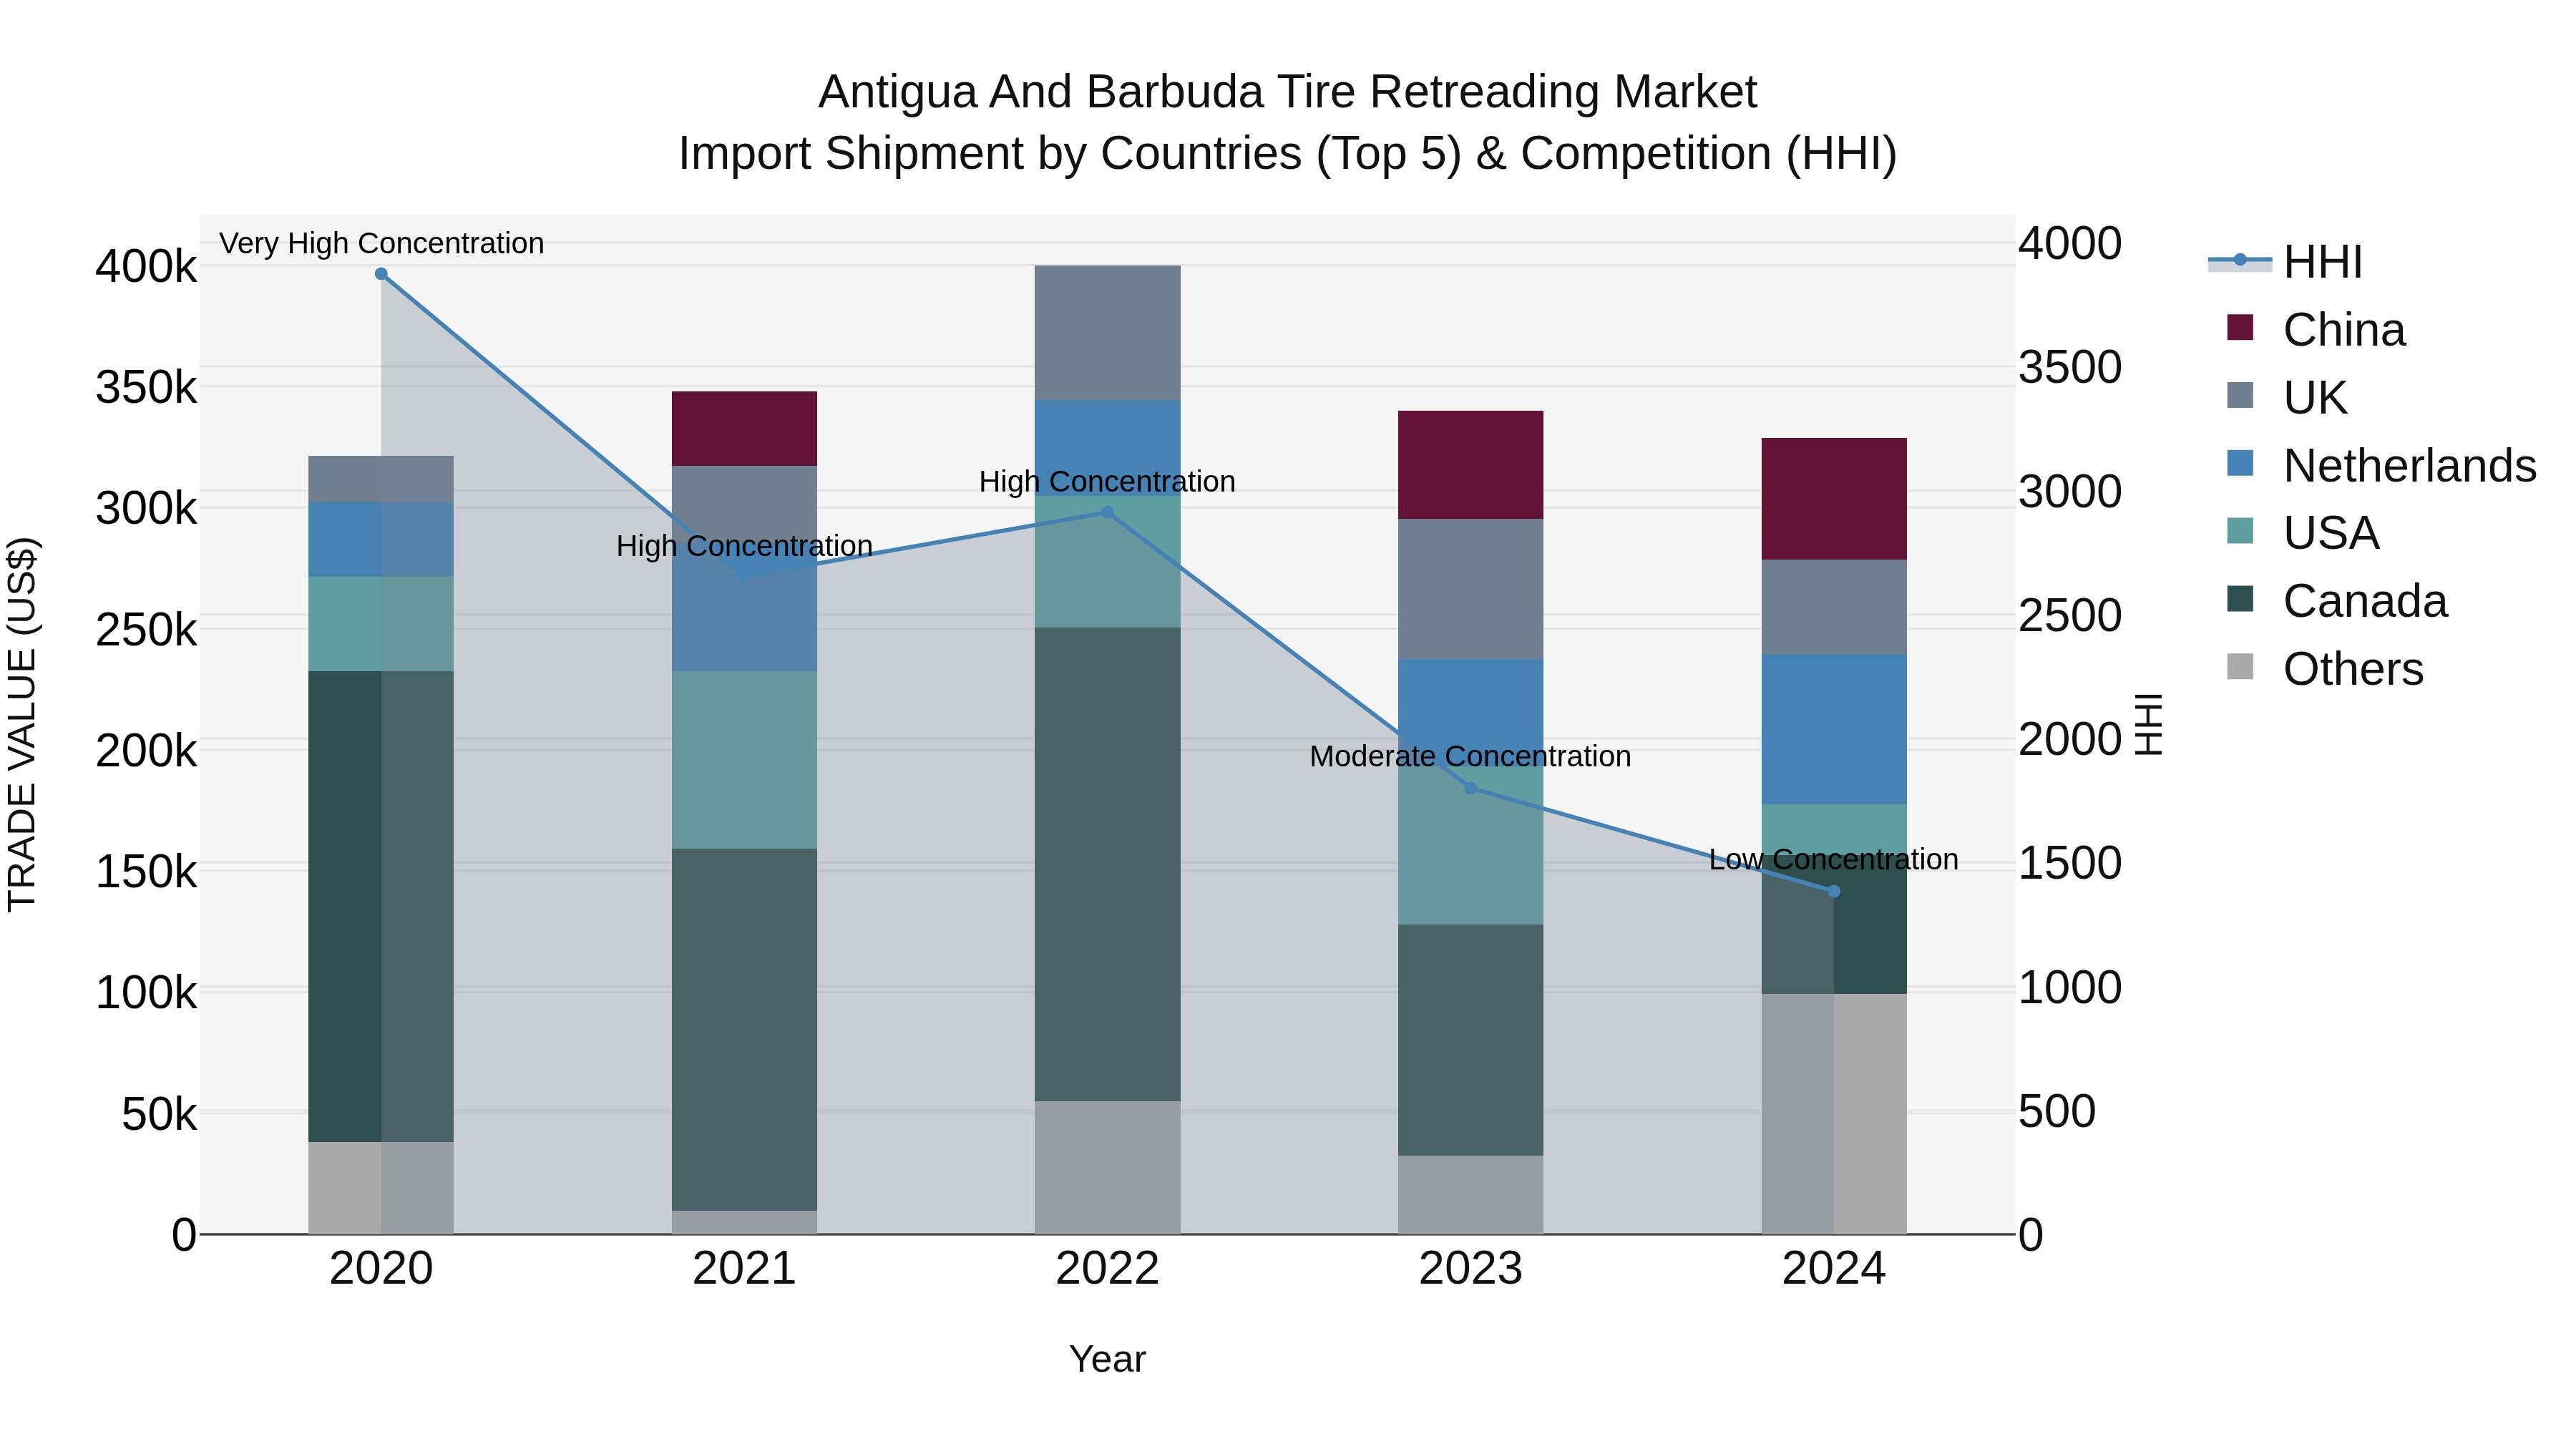The width and height of the screenshot is (2576, 1449).
Task: Click the 2022 HHI data point marker
Action: point(1107,513)
